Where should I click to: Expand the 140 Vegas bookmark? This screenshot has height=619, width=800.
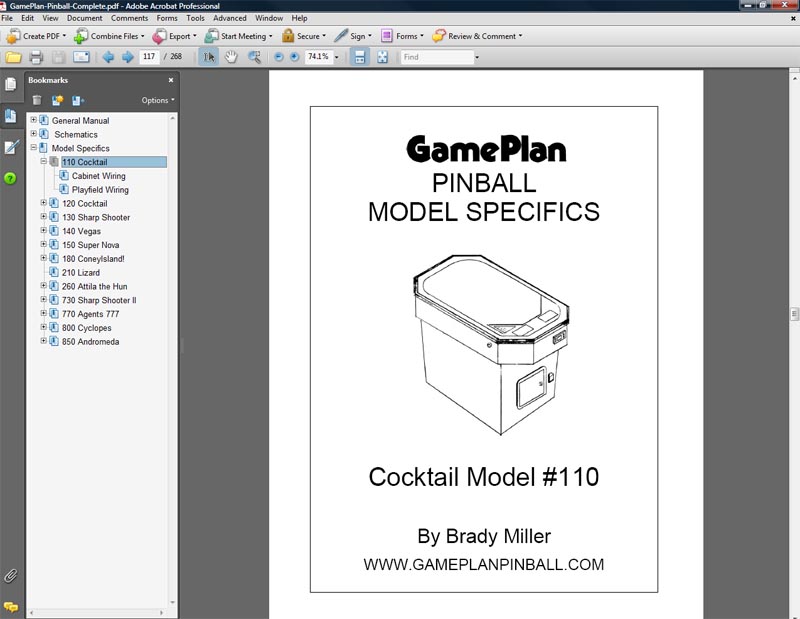44,230
